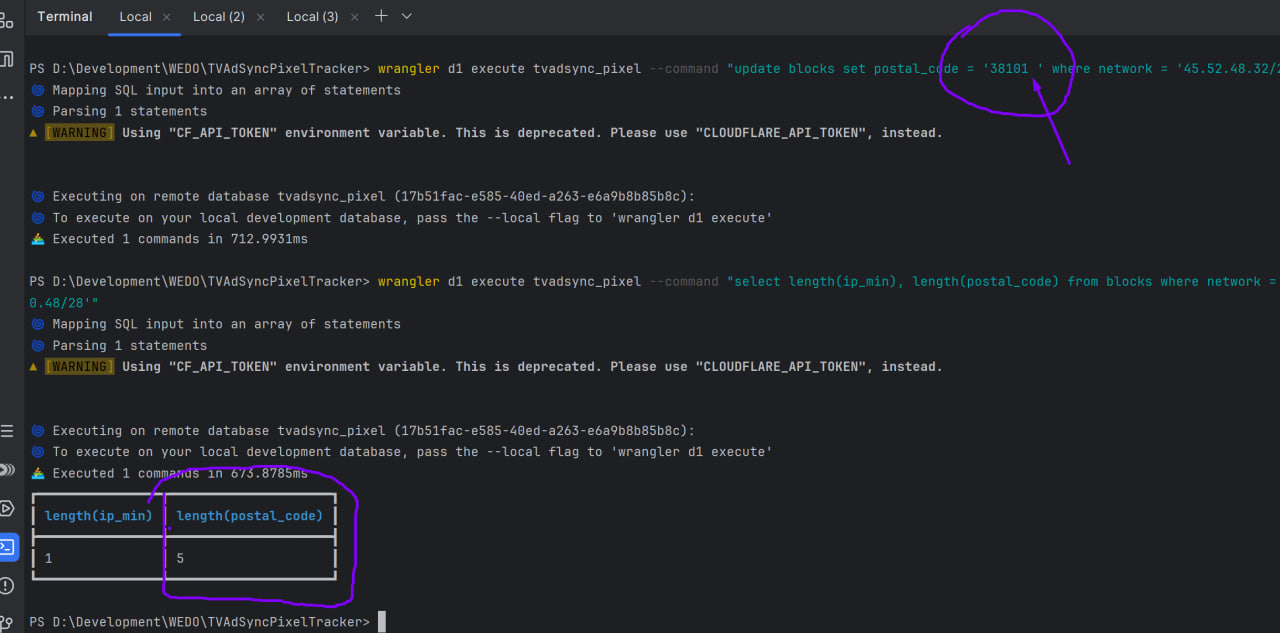Switch to the Local (3) tab
This screenshot has height=633, width=1280.
click(x=312, y=17)
